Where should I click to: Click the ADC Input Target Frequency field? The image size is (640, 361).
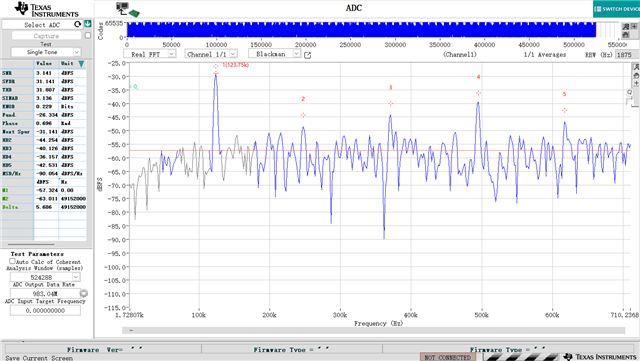(x=45, y=311)
